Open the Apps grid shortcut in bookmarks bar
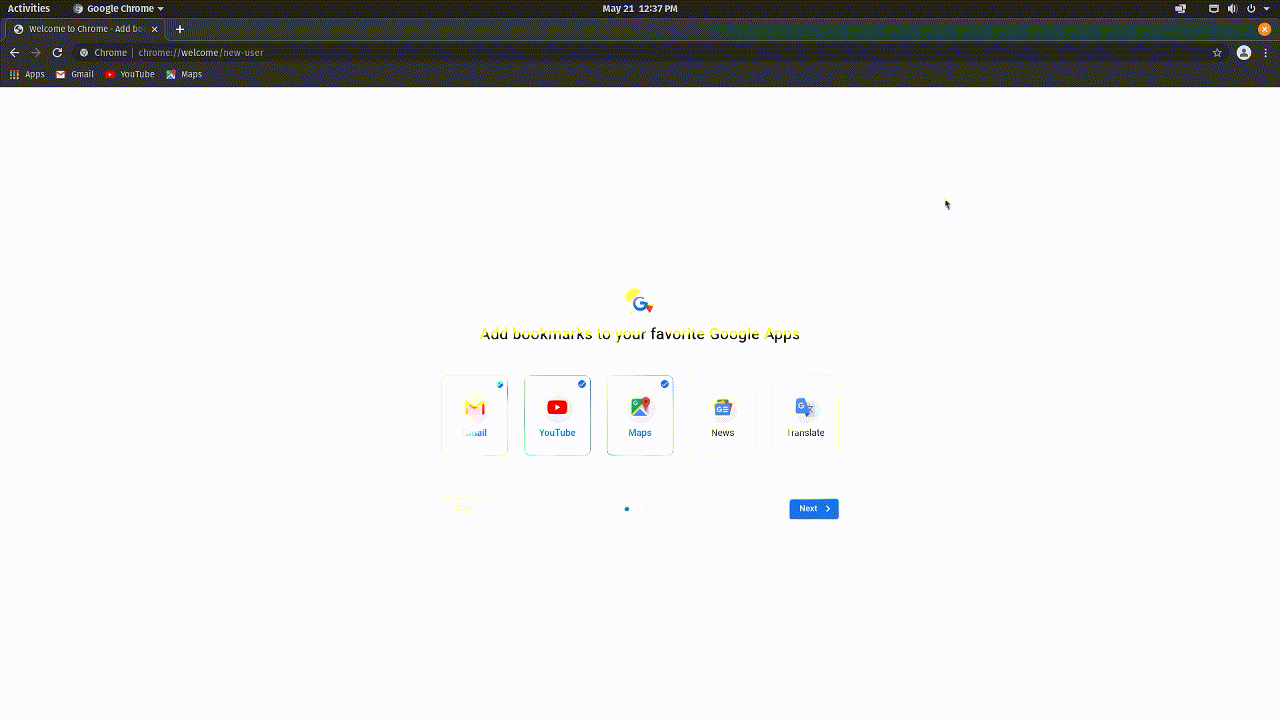This screenshot has width=1280, height=720. 27,74
